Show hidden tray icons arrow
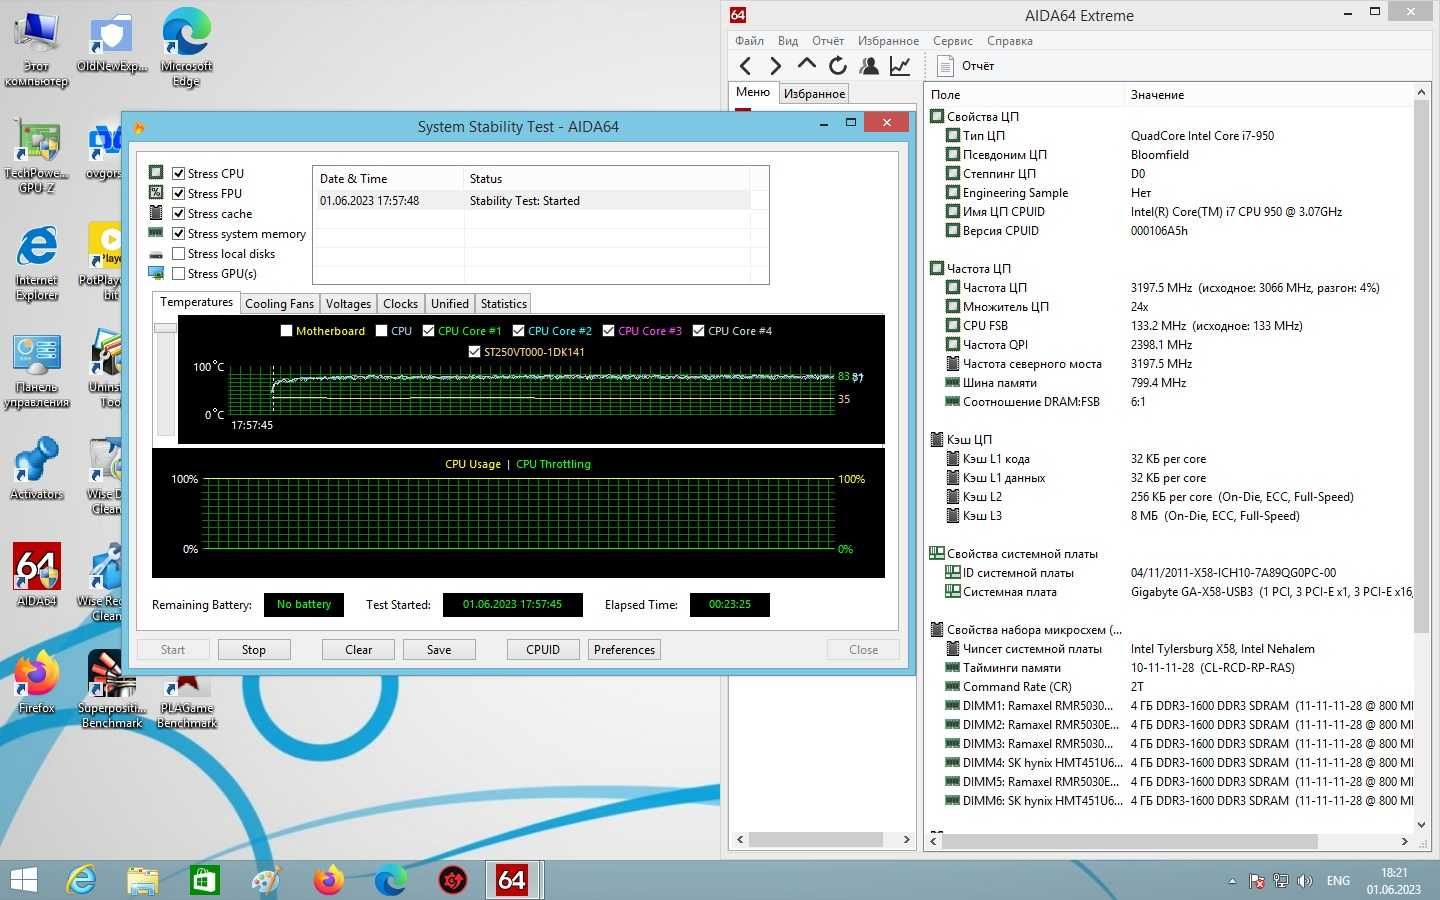The width and height of the screenshot is (1440, 900). point(1232,881)
